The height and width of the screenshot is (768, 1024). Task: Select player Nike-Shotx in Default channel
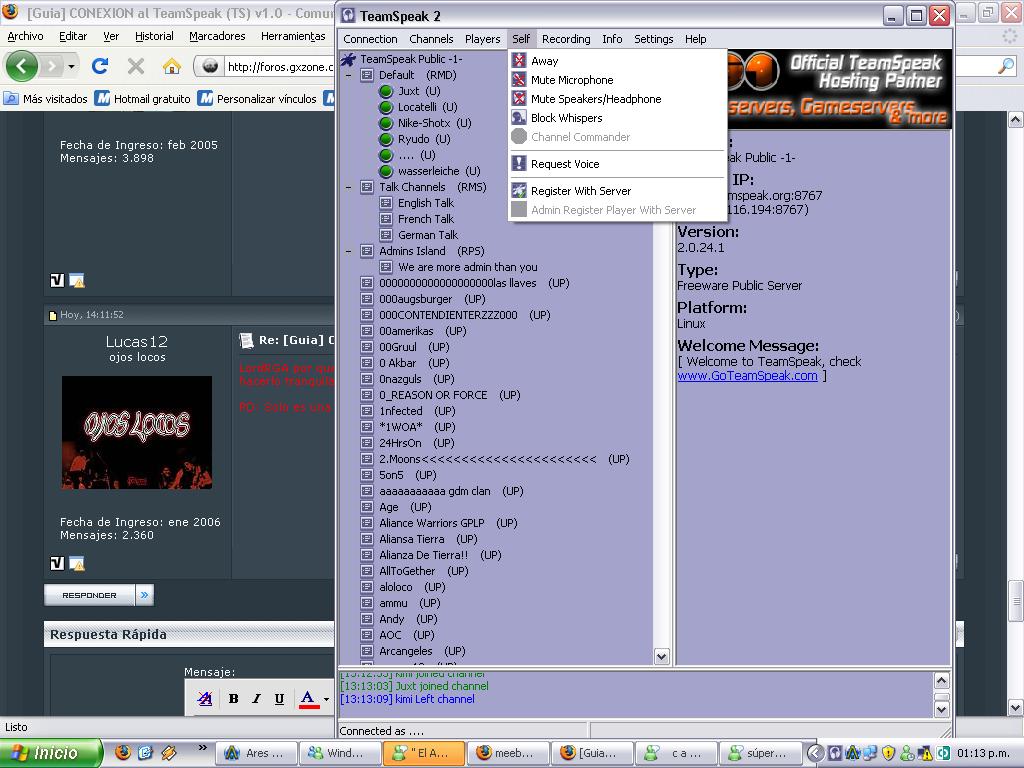click(x=434, y=123)
